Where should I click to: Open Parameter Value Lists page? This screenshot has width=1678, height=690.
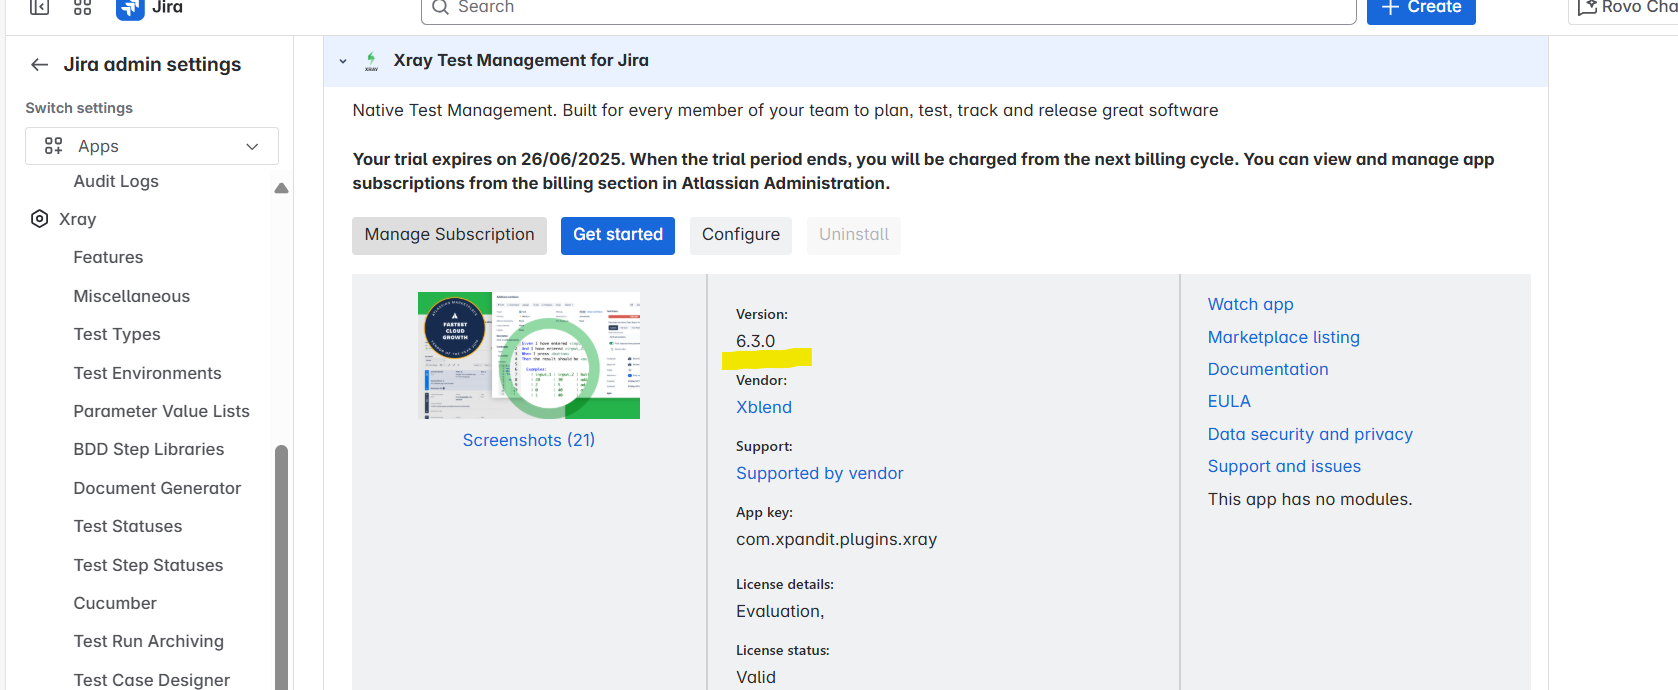click(162, 411)
